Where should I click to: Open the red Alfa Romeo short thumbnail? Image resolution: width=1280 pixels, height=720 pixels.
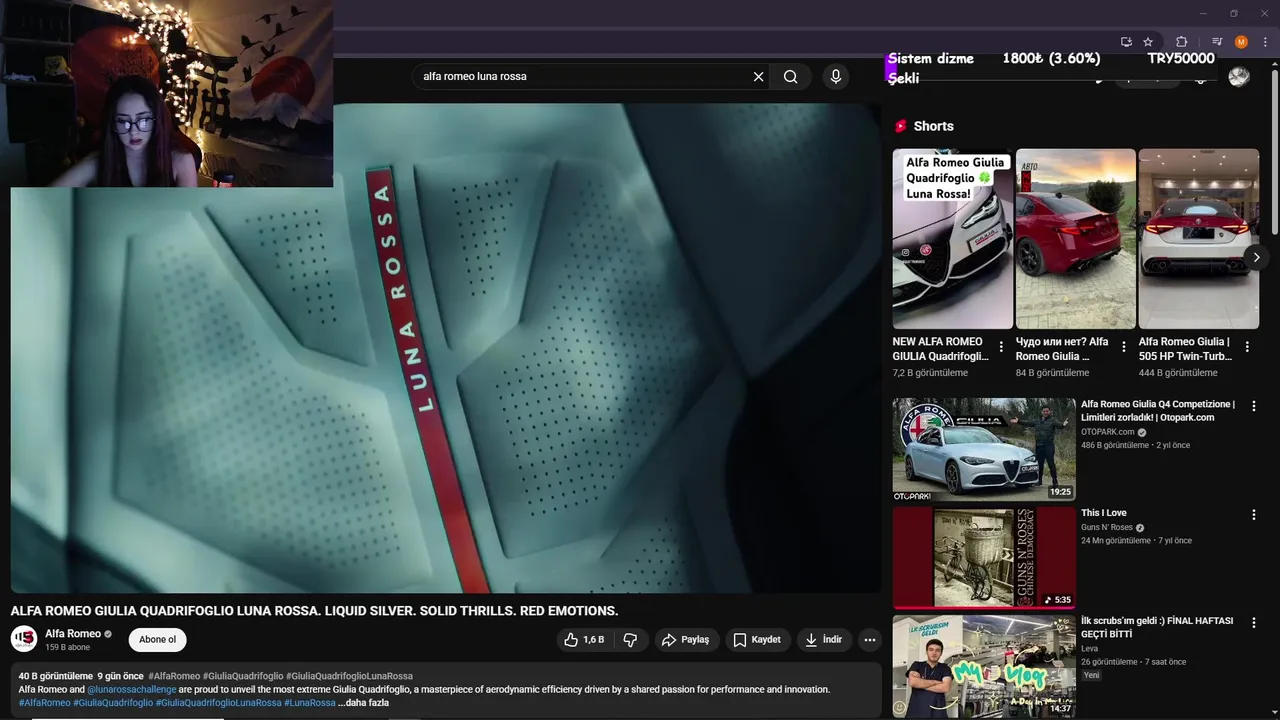pos(1076,239)
